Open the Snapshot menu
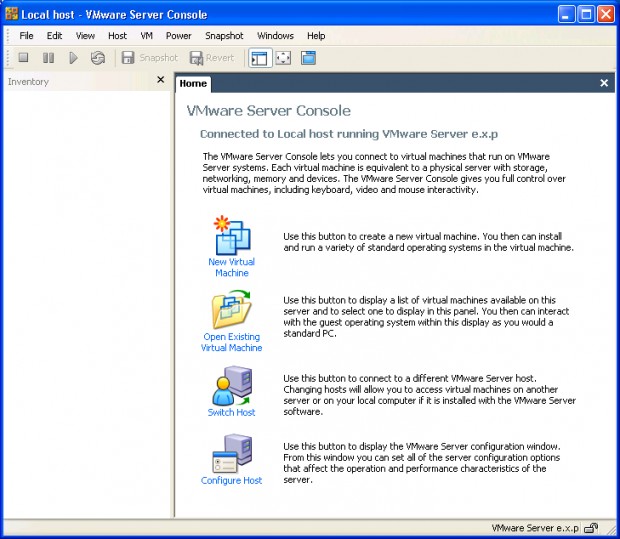The width and height of the screenshot is (620, 539). (x=224, y=36)
